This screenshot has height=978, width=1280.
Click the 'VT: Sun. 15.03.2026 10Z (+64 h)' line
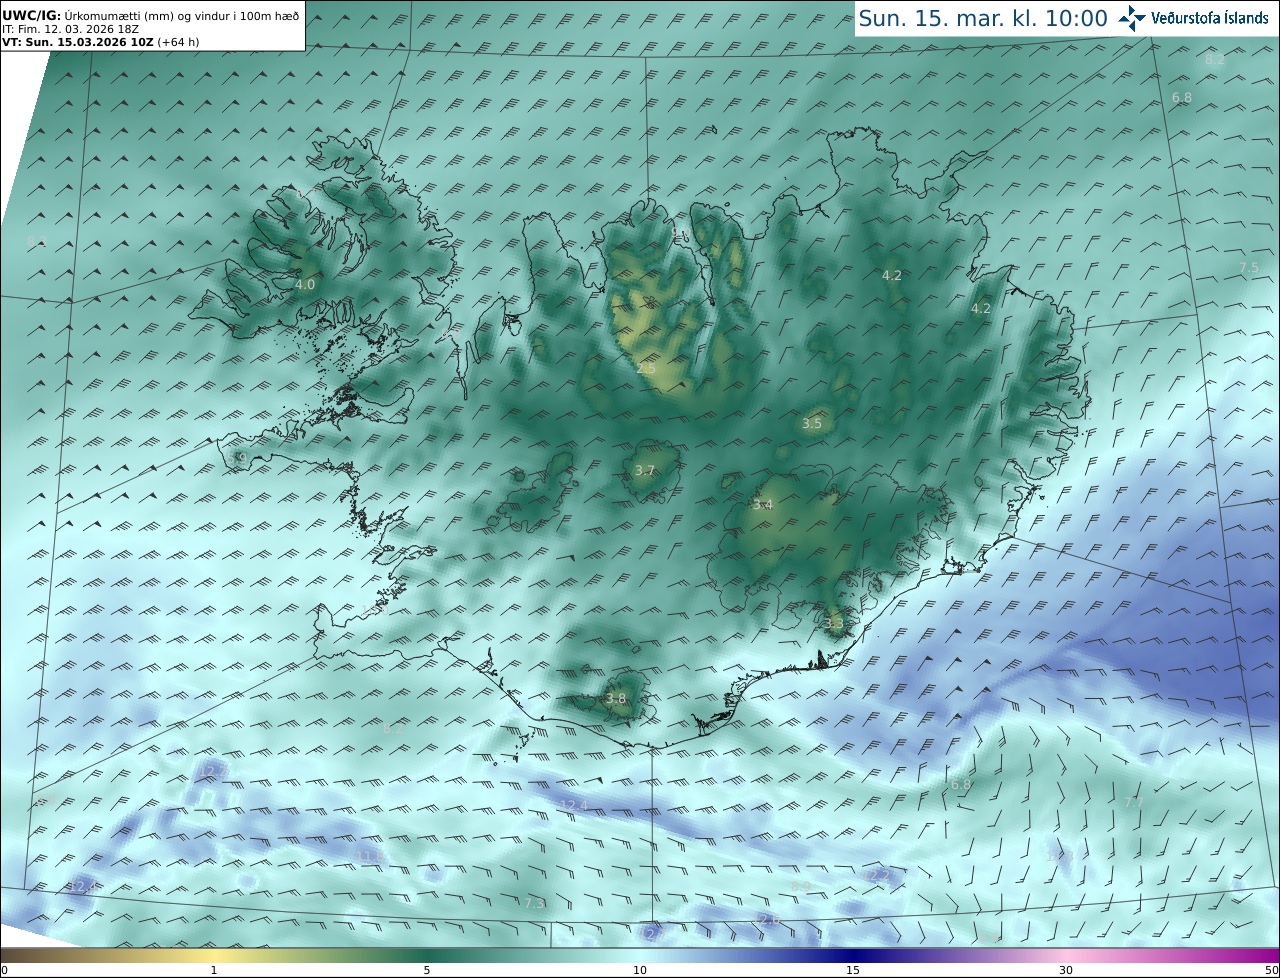click(x=101, y=42)
